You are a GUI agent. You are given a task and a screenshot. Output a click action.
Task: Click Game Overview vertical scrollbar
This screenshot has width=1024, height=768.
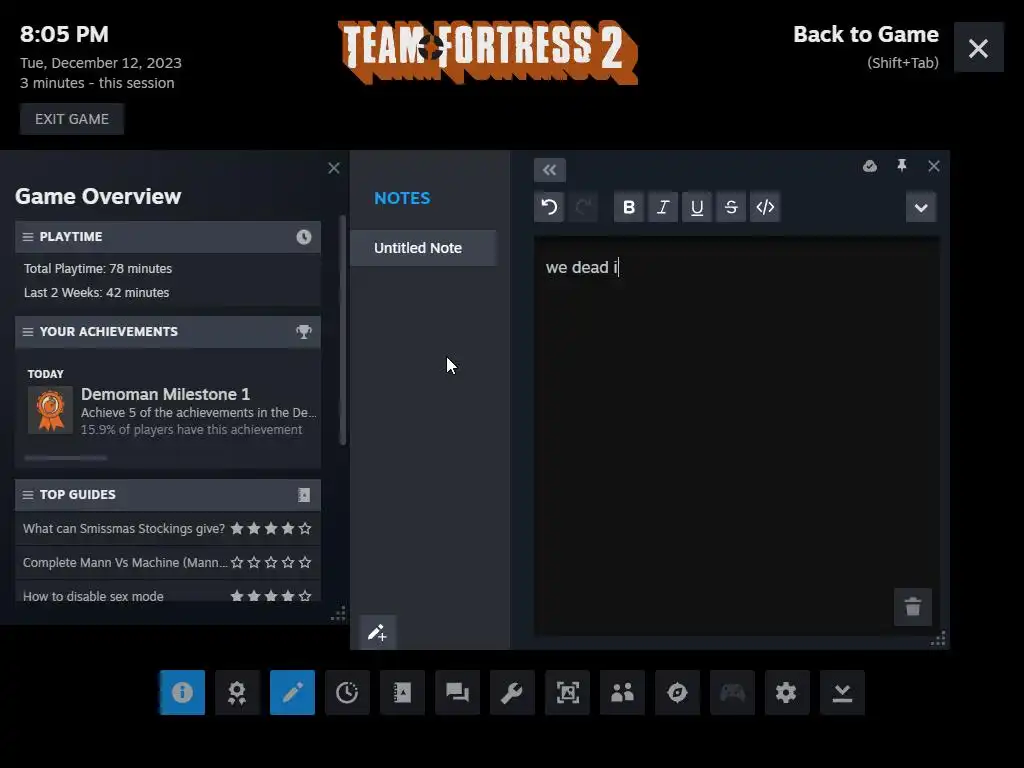point(343,330)
